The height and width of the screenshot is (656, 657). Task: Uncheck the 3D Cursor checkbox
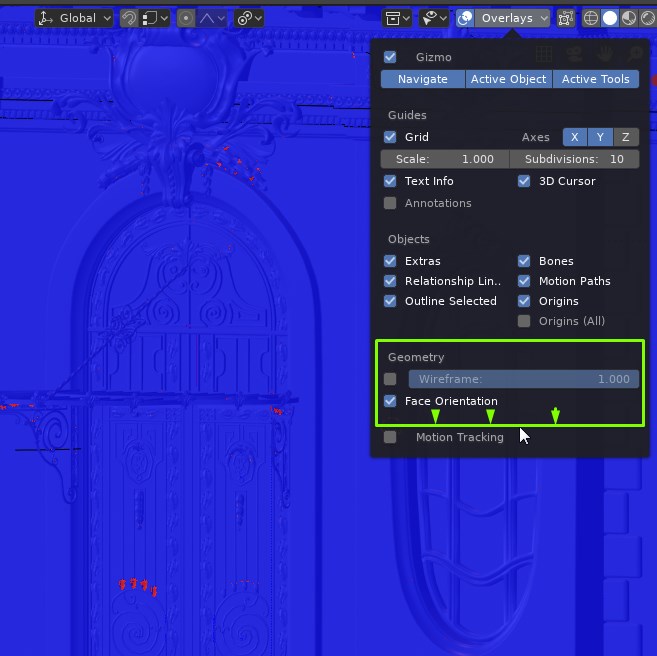coord(524,181)
